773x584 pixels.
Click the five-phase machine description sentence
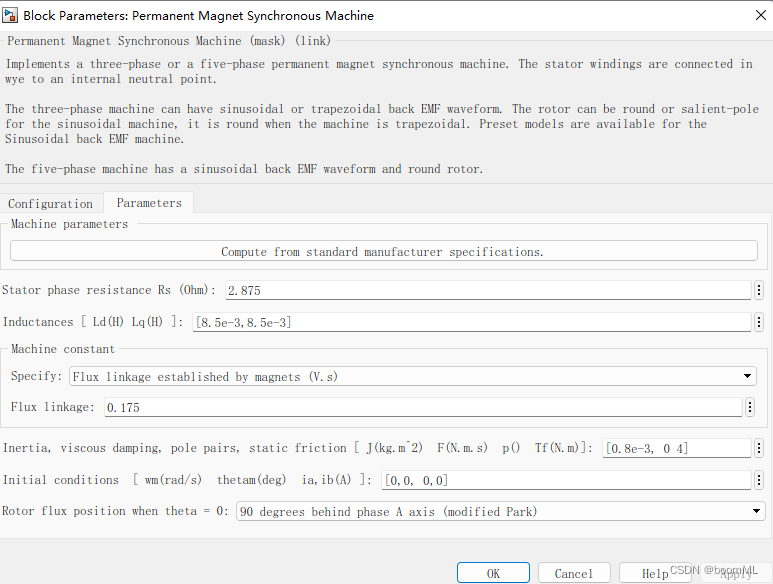coord(244,169)
